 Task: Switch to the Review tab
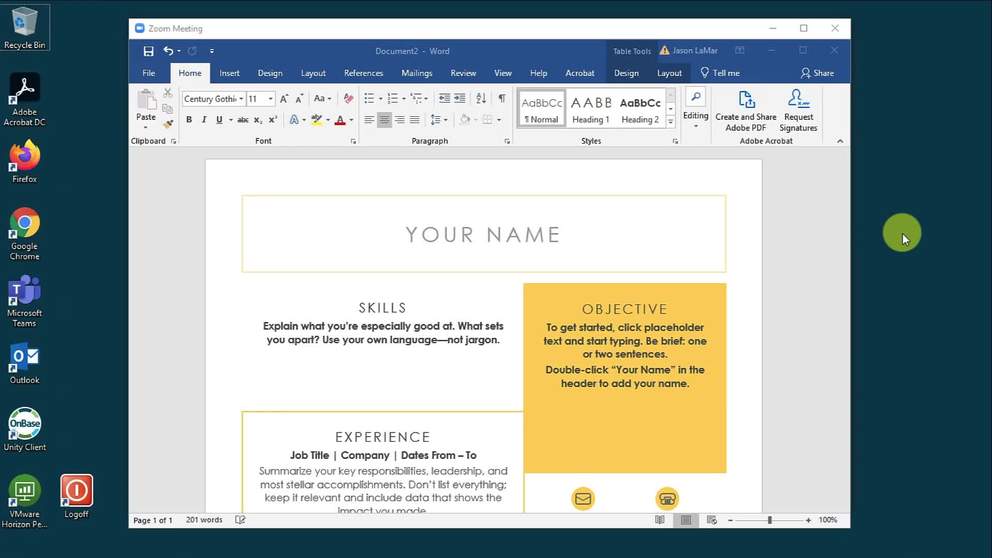click(x=463, y=73)
